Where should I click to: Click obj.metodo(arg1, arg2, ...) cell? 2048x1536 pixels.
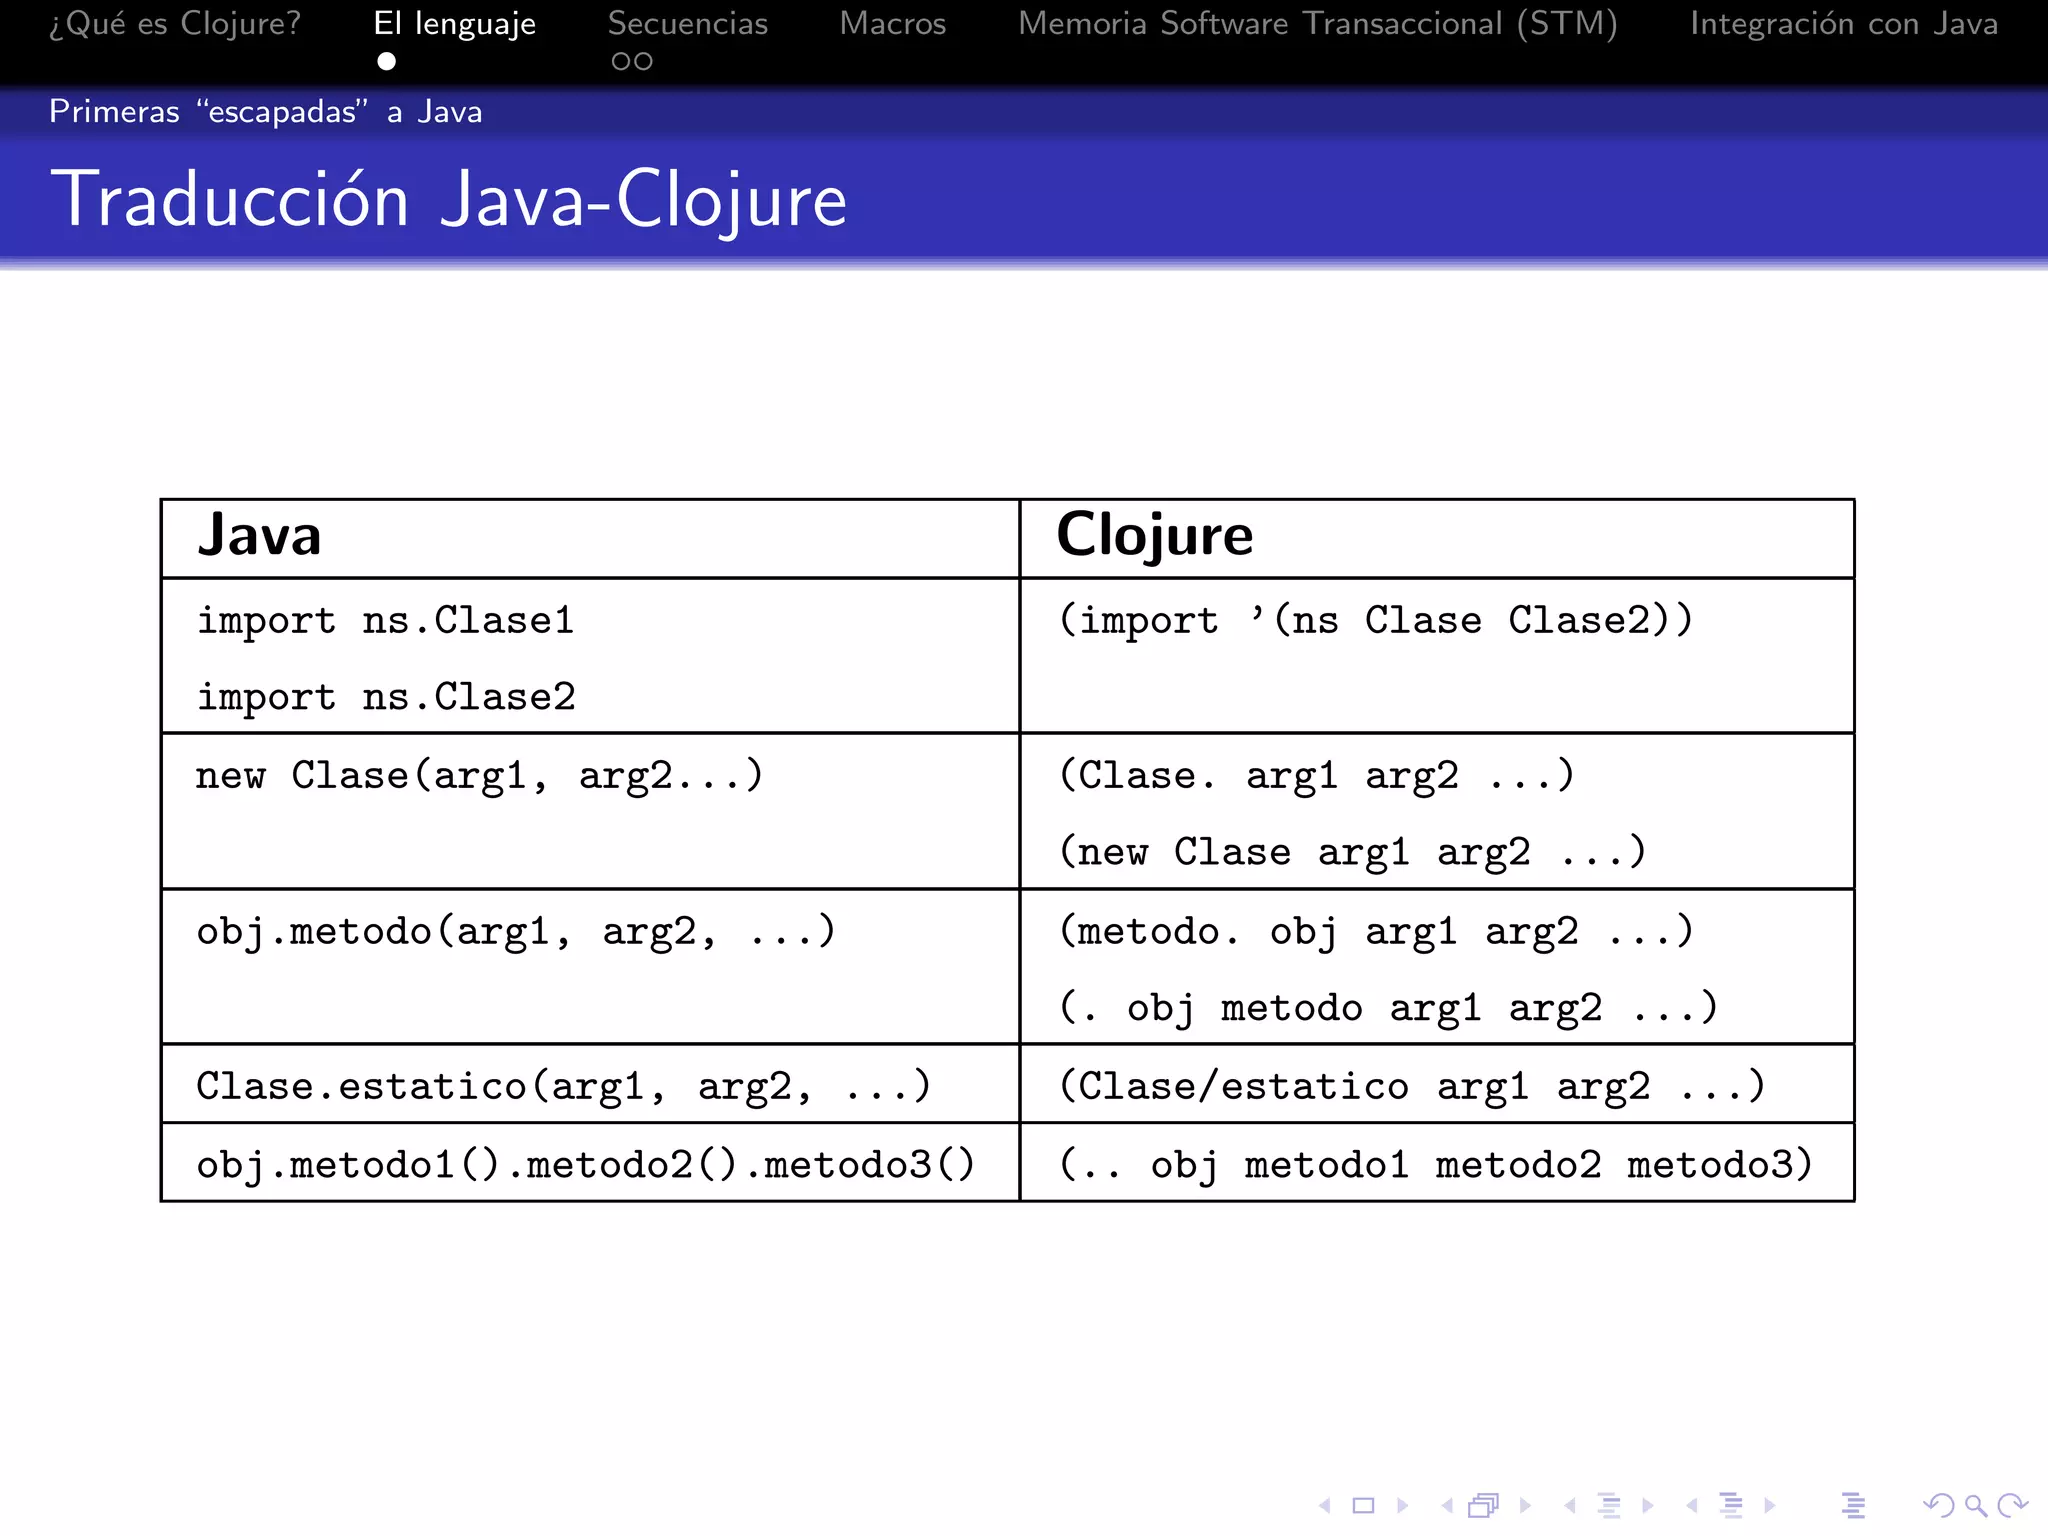click(x=590, y=967)
